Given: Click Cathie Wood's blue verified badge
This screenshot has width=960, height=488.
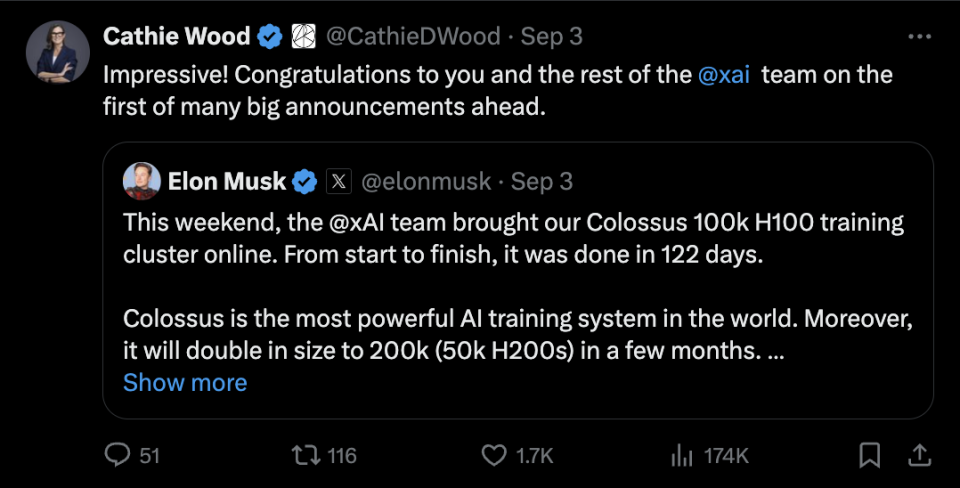Looking at the screenshot, I should click(x=269, y=37).
